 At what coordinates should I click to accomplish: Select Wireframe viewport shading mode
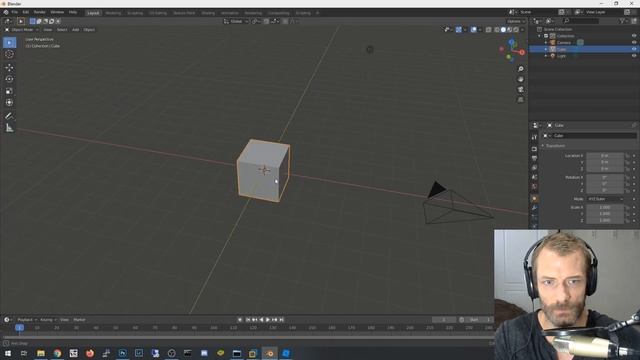click(497, 29)
